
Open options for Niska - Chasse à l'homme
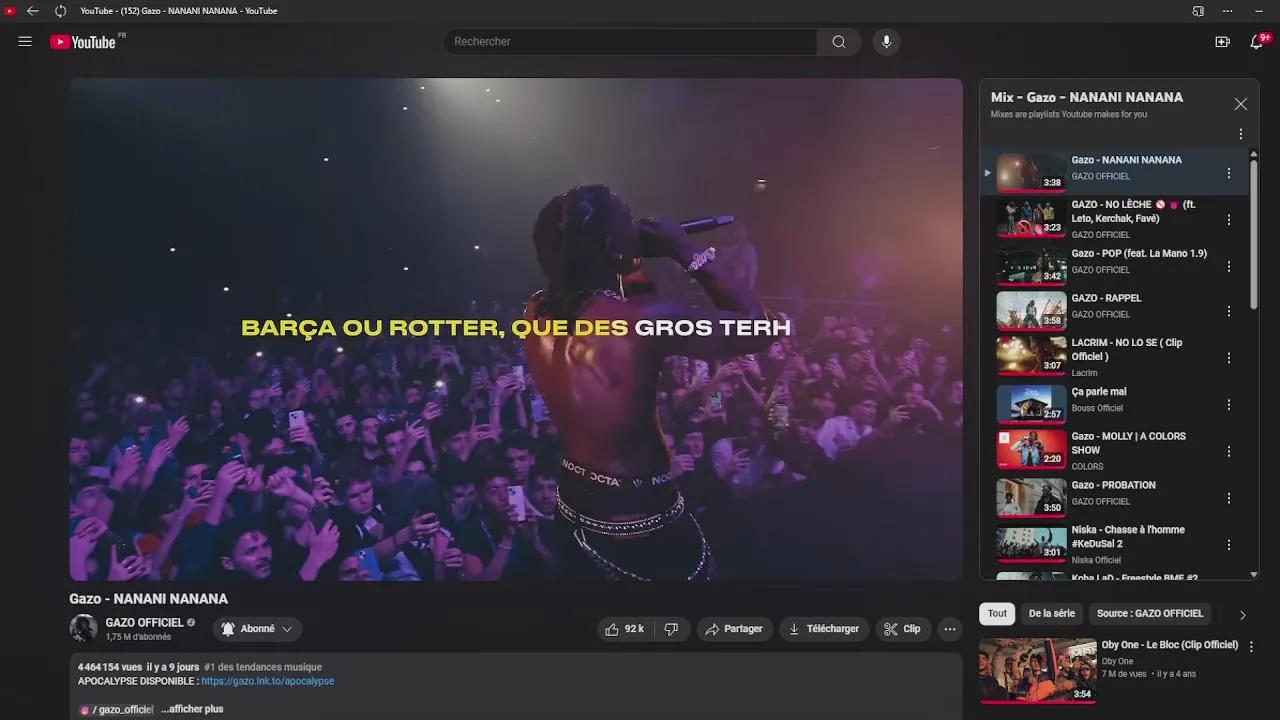pos(1229,545)
